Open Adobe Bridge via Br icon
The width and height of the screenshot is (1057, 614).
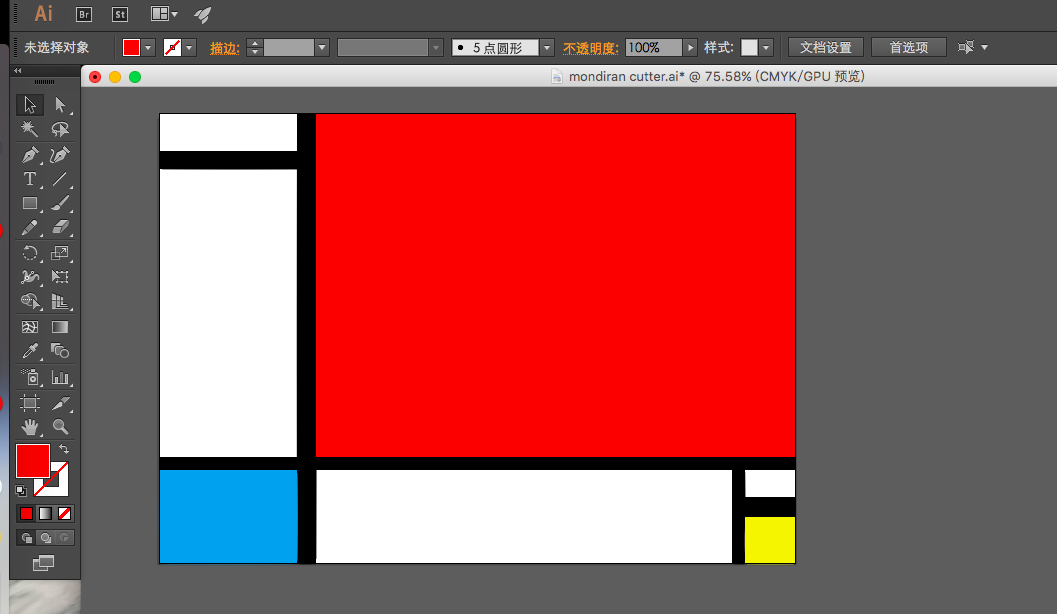[84, 14]
